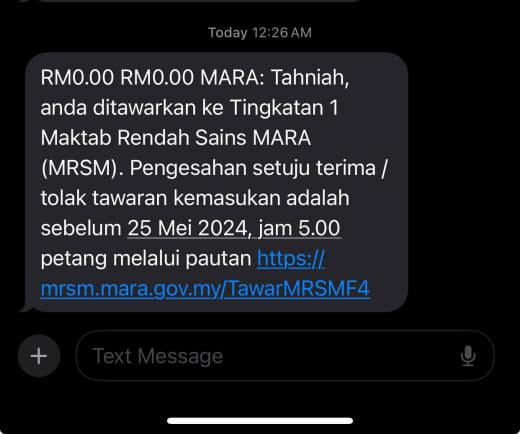Tap the MARA: Tahniah text in message
Image resolution: width=520 pixels, height=434 pixels.
[x=275, y=78]
